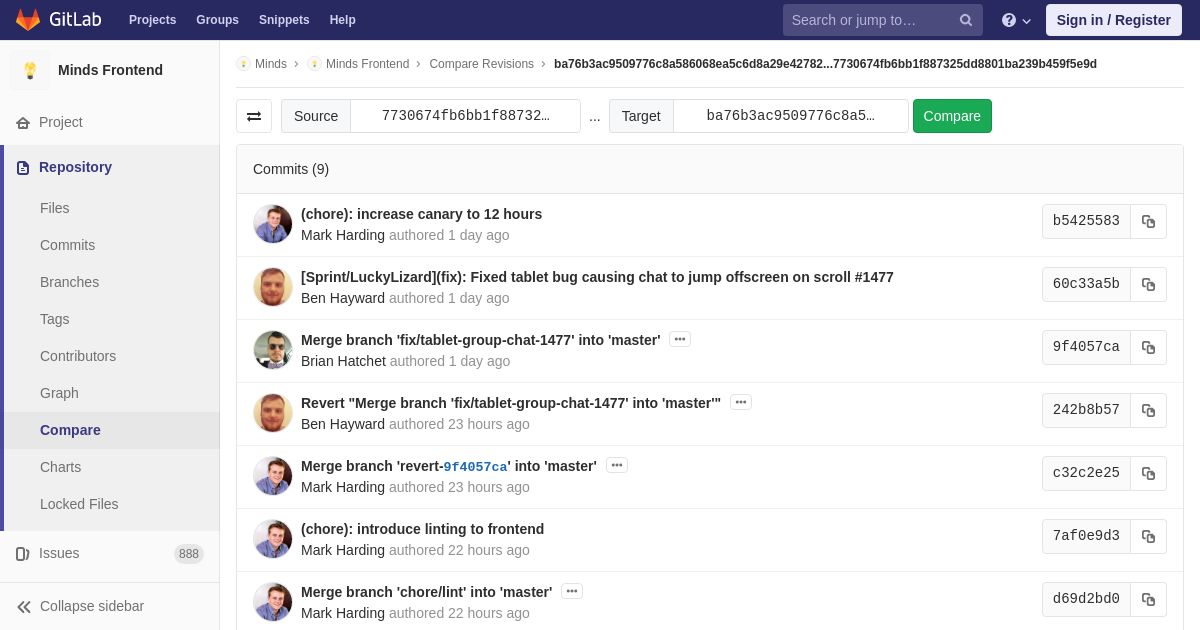Click the Collapse sidebar label
Screen dimensions: 1200x630
coord(92,606)
